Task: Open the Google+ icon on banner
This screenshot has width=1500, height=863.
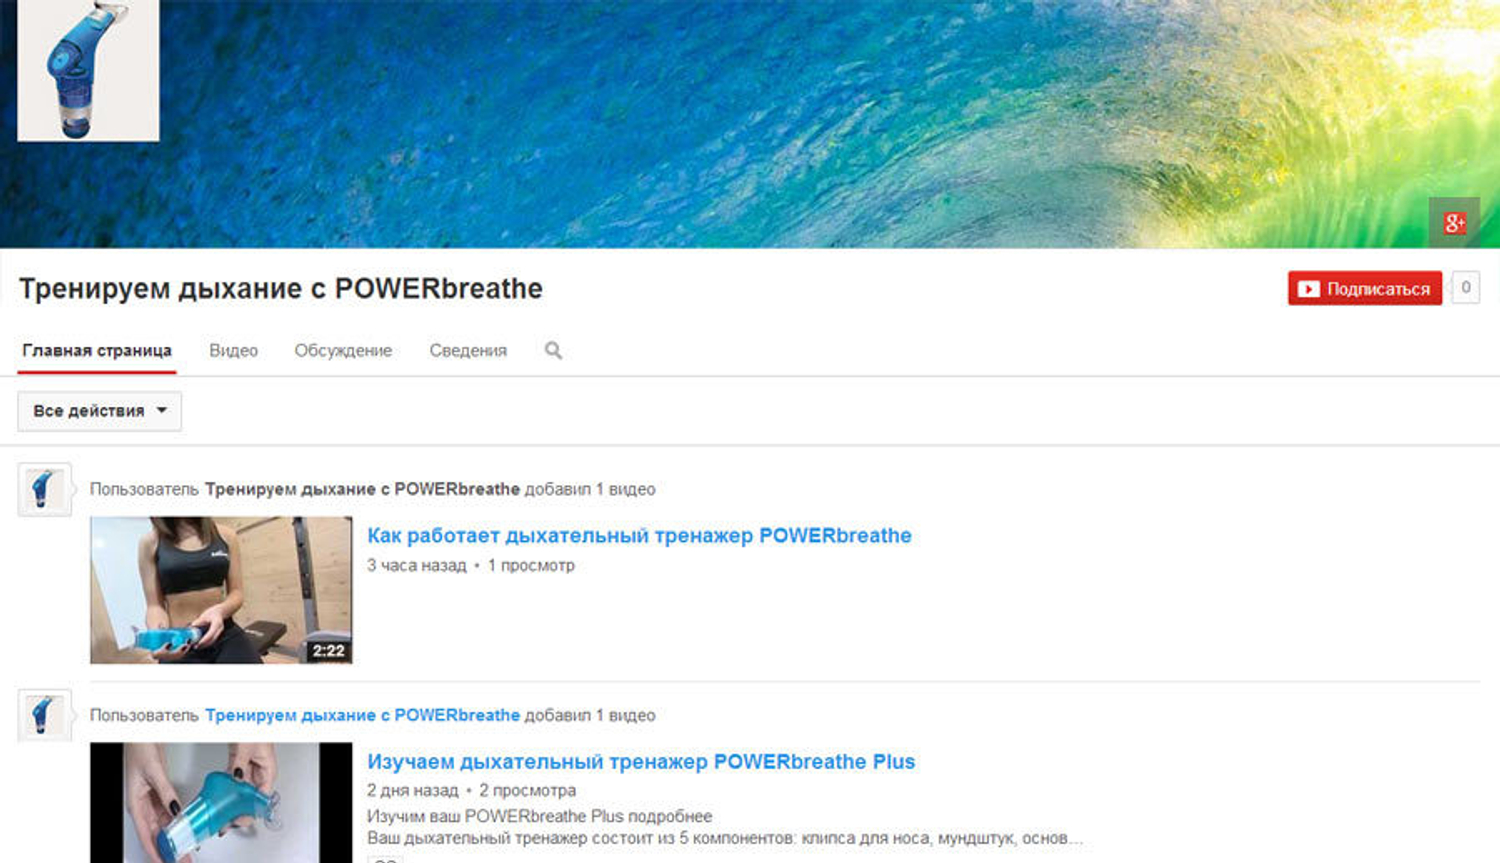Action: pos(1454,222)
